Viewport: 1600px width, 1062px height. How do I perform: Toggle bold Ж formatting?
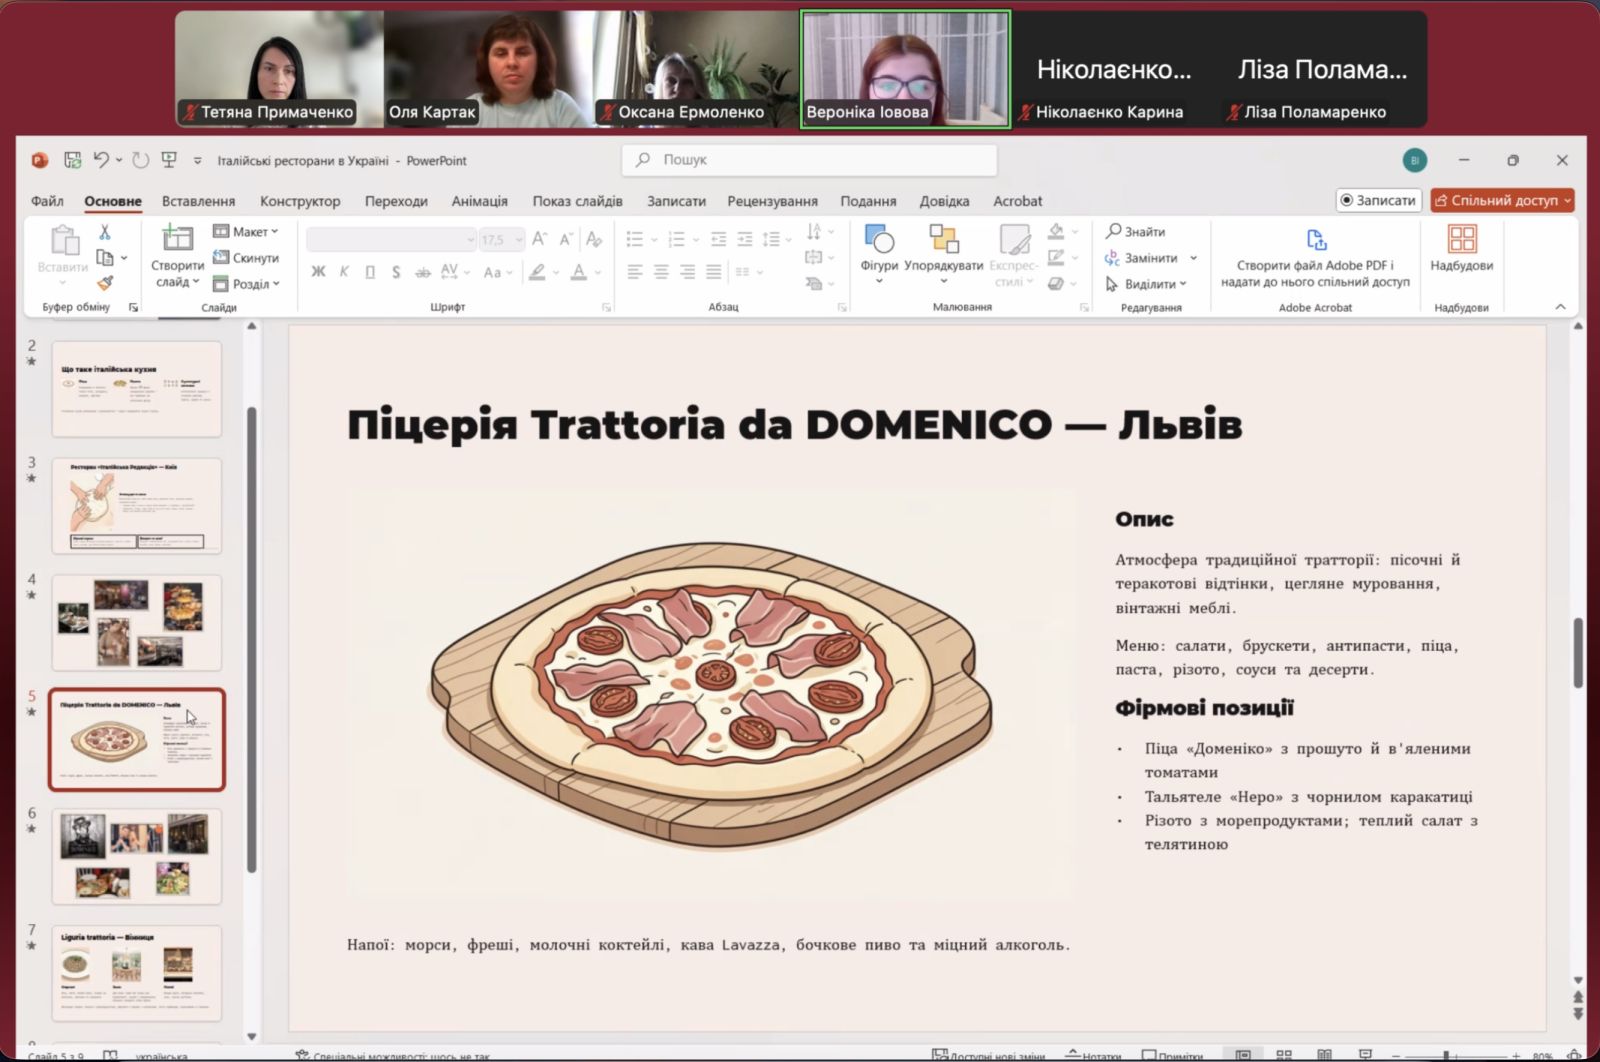coord(318,272)
